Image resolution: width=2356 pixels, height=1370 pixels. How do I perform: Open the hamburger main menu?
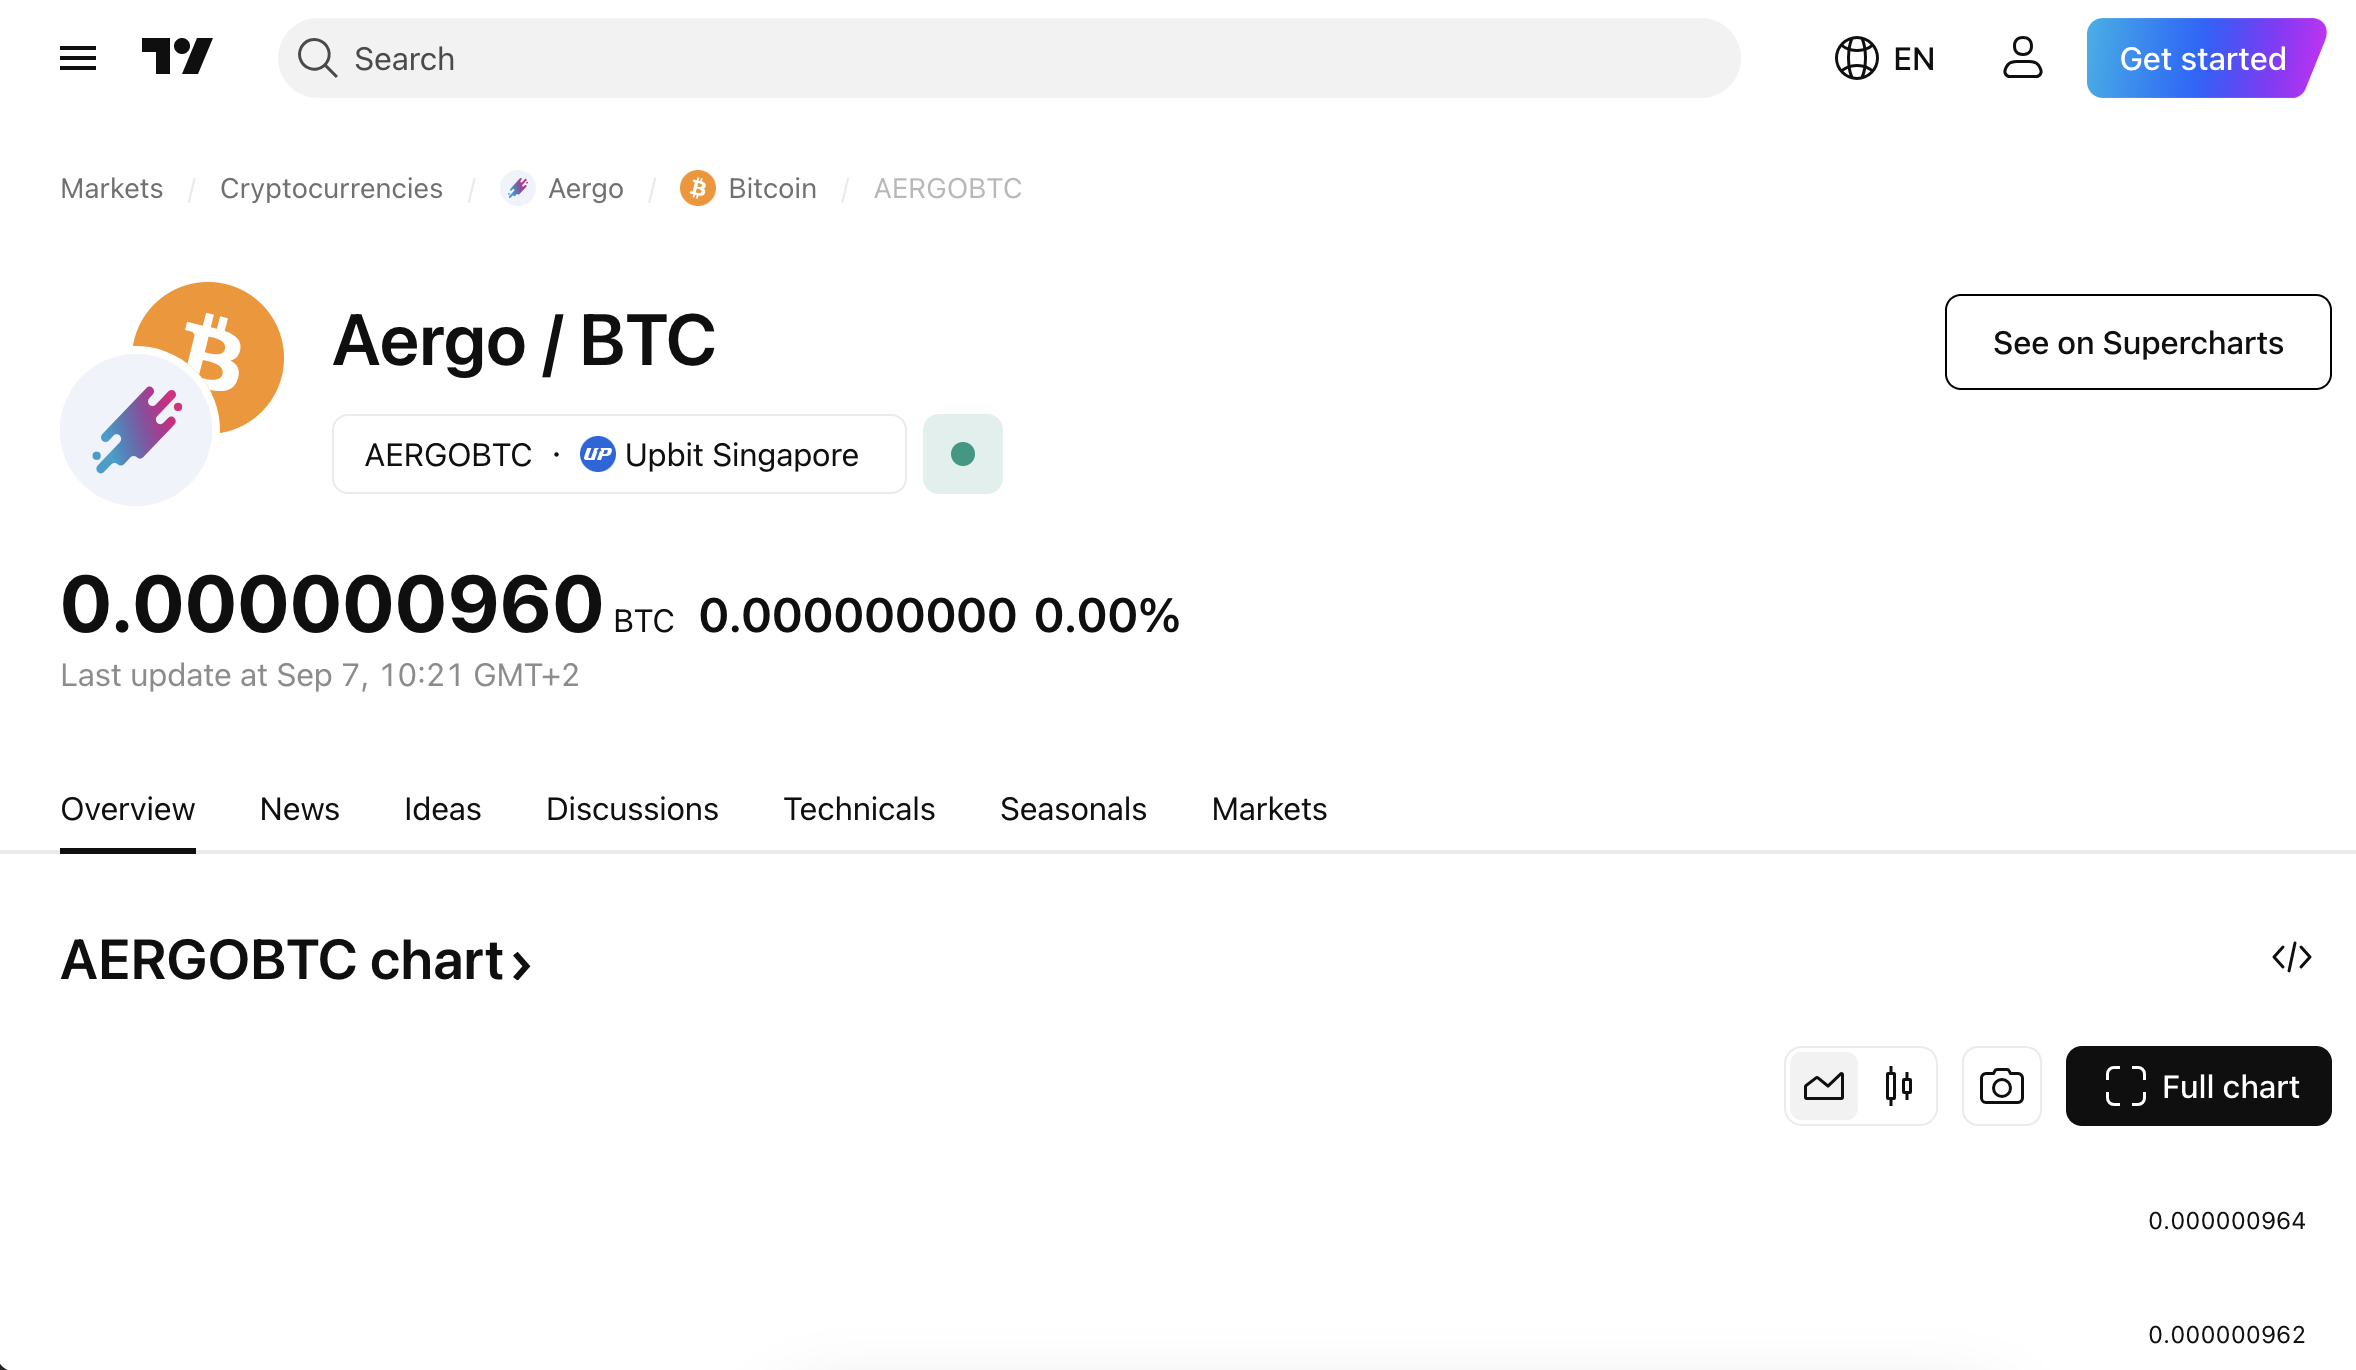[x=78, y=58]
